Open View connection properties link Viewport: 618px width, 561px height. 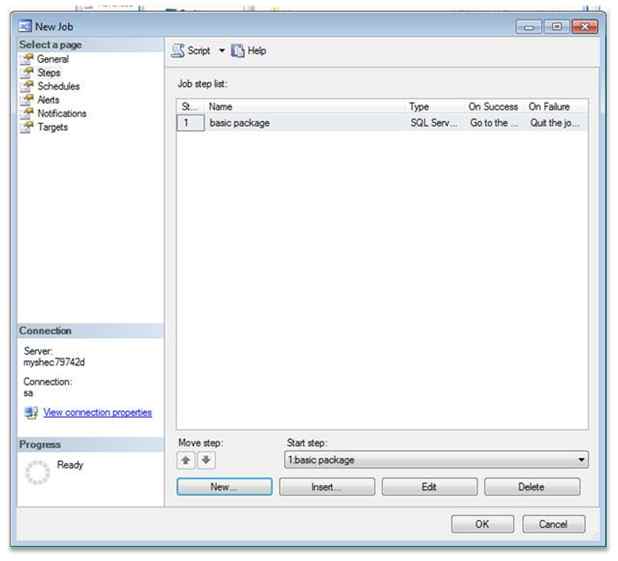click(x=98, y=412)
